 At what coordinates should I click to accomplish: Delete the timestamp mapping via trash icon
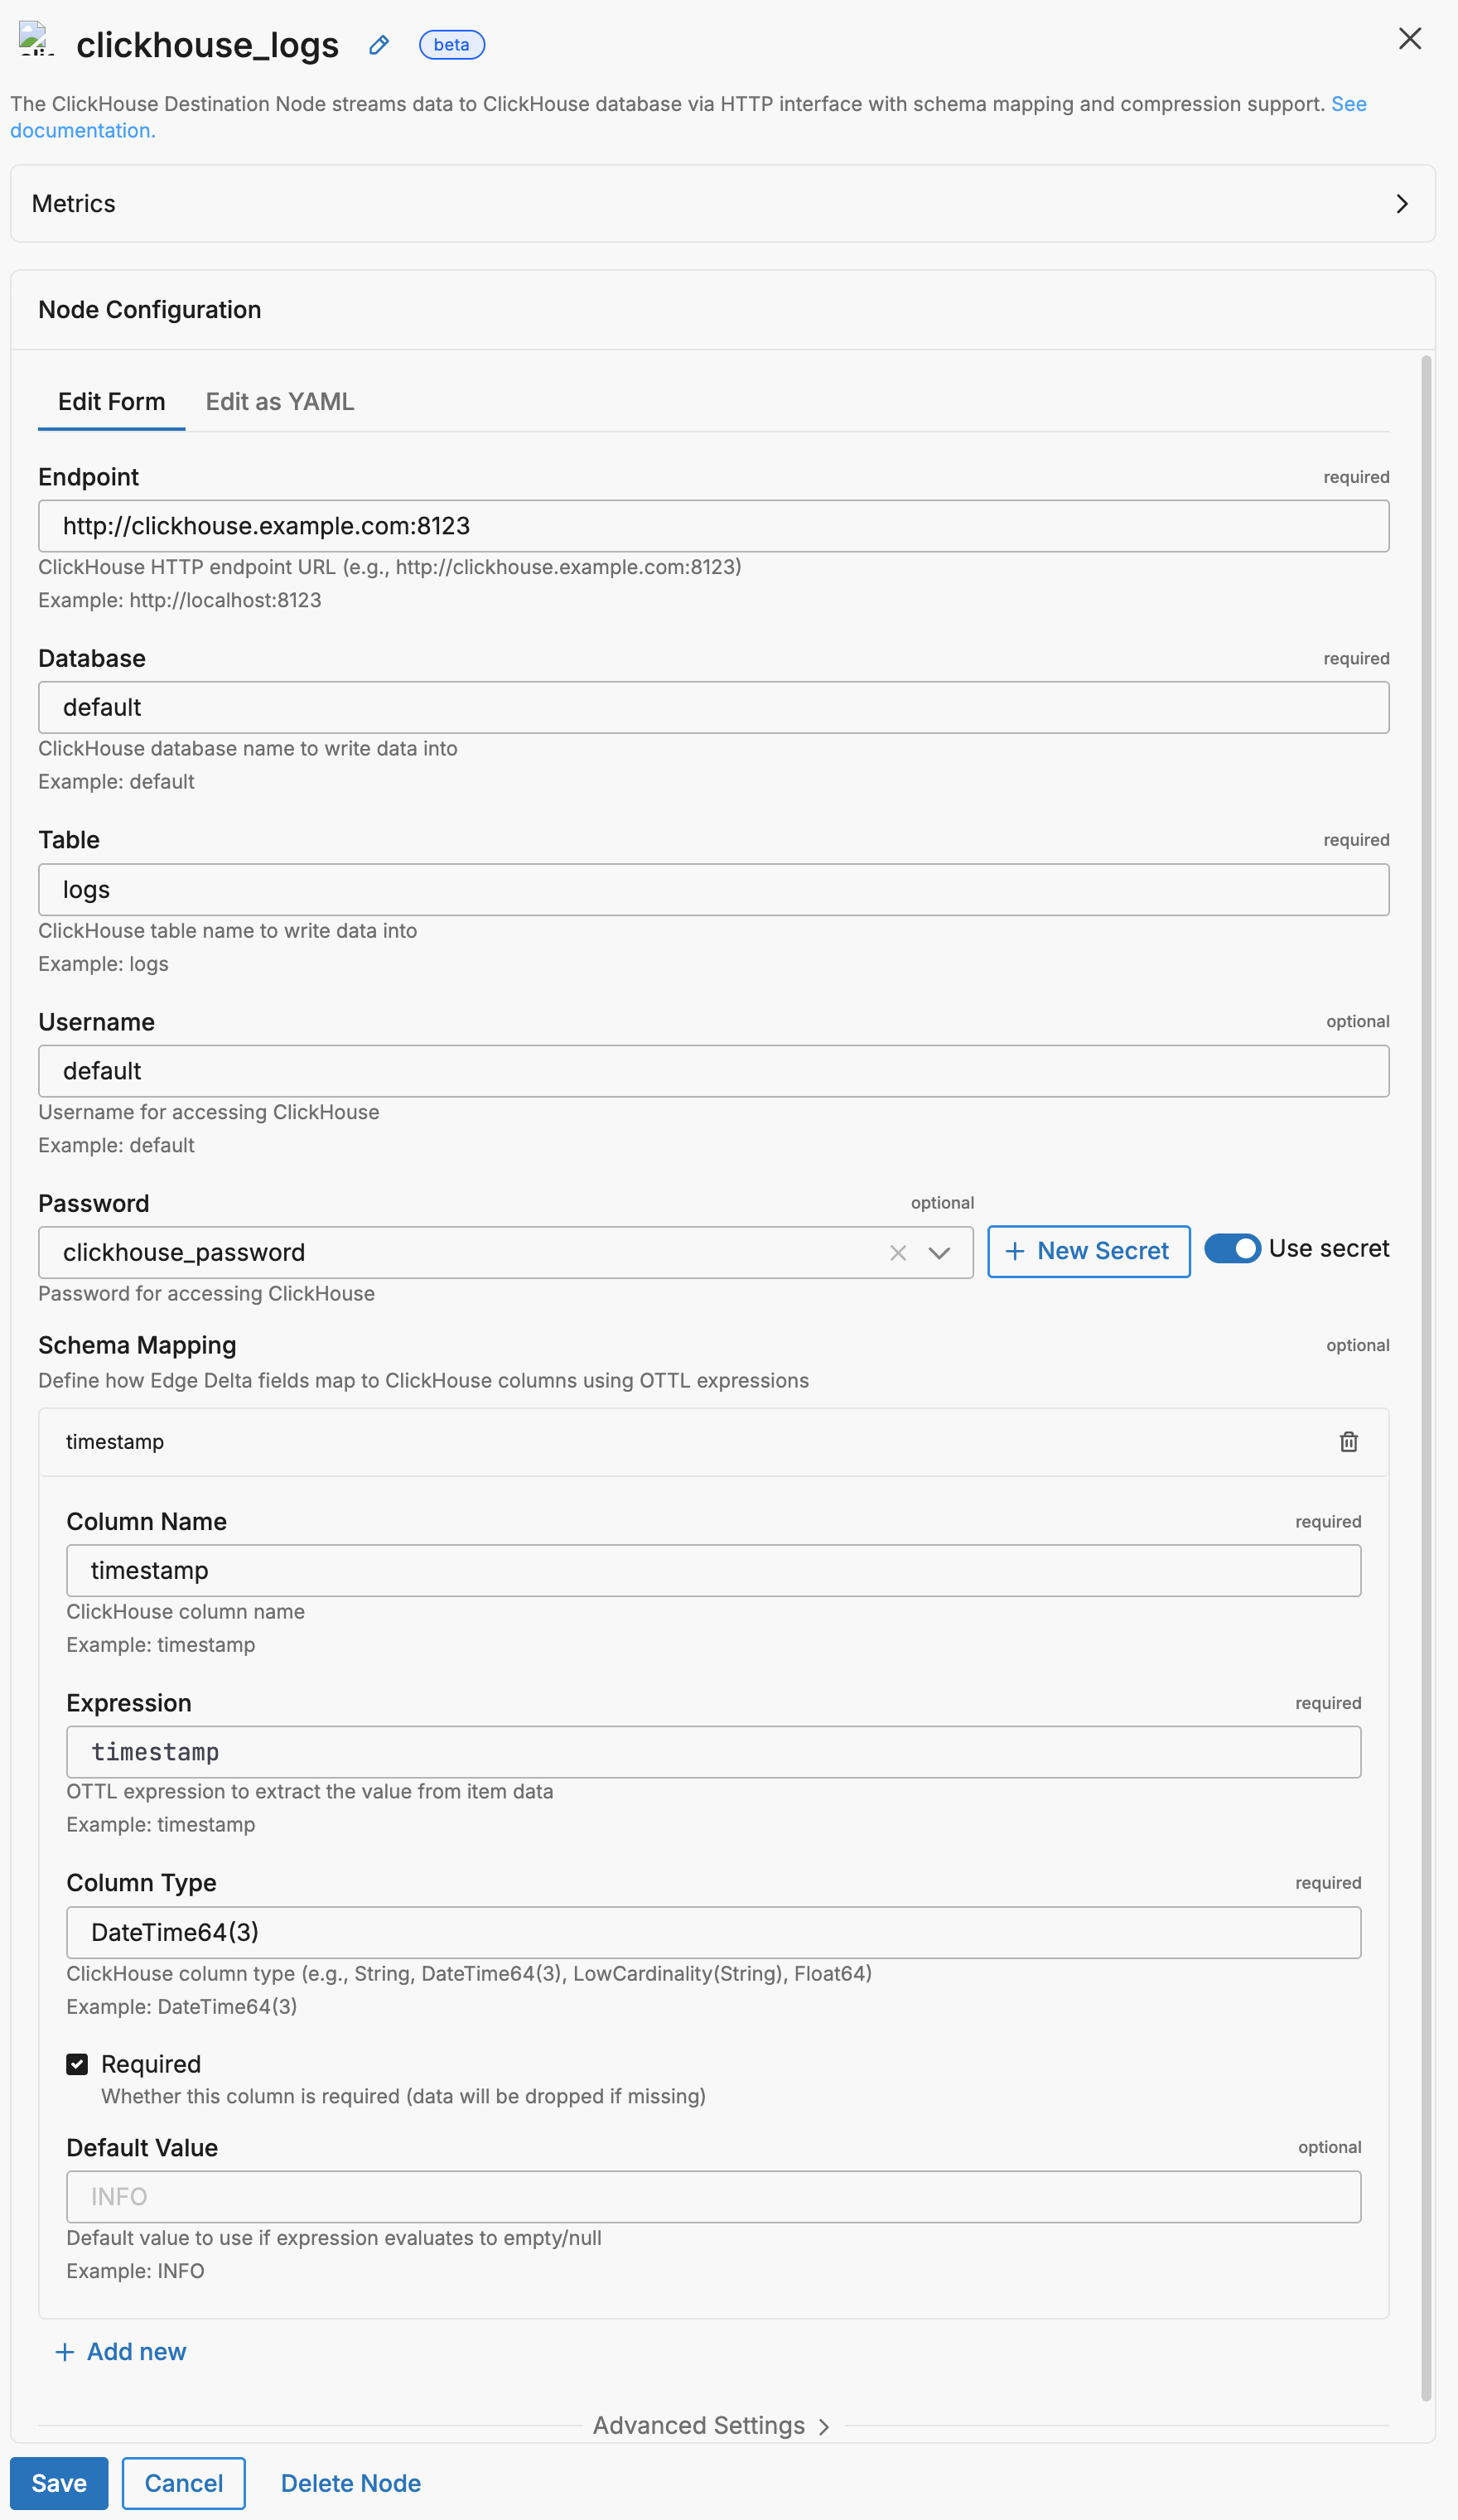pos(1348,1441)
